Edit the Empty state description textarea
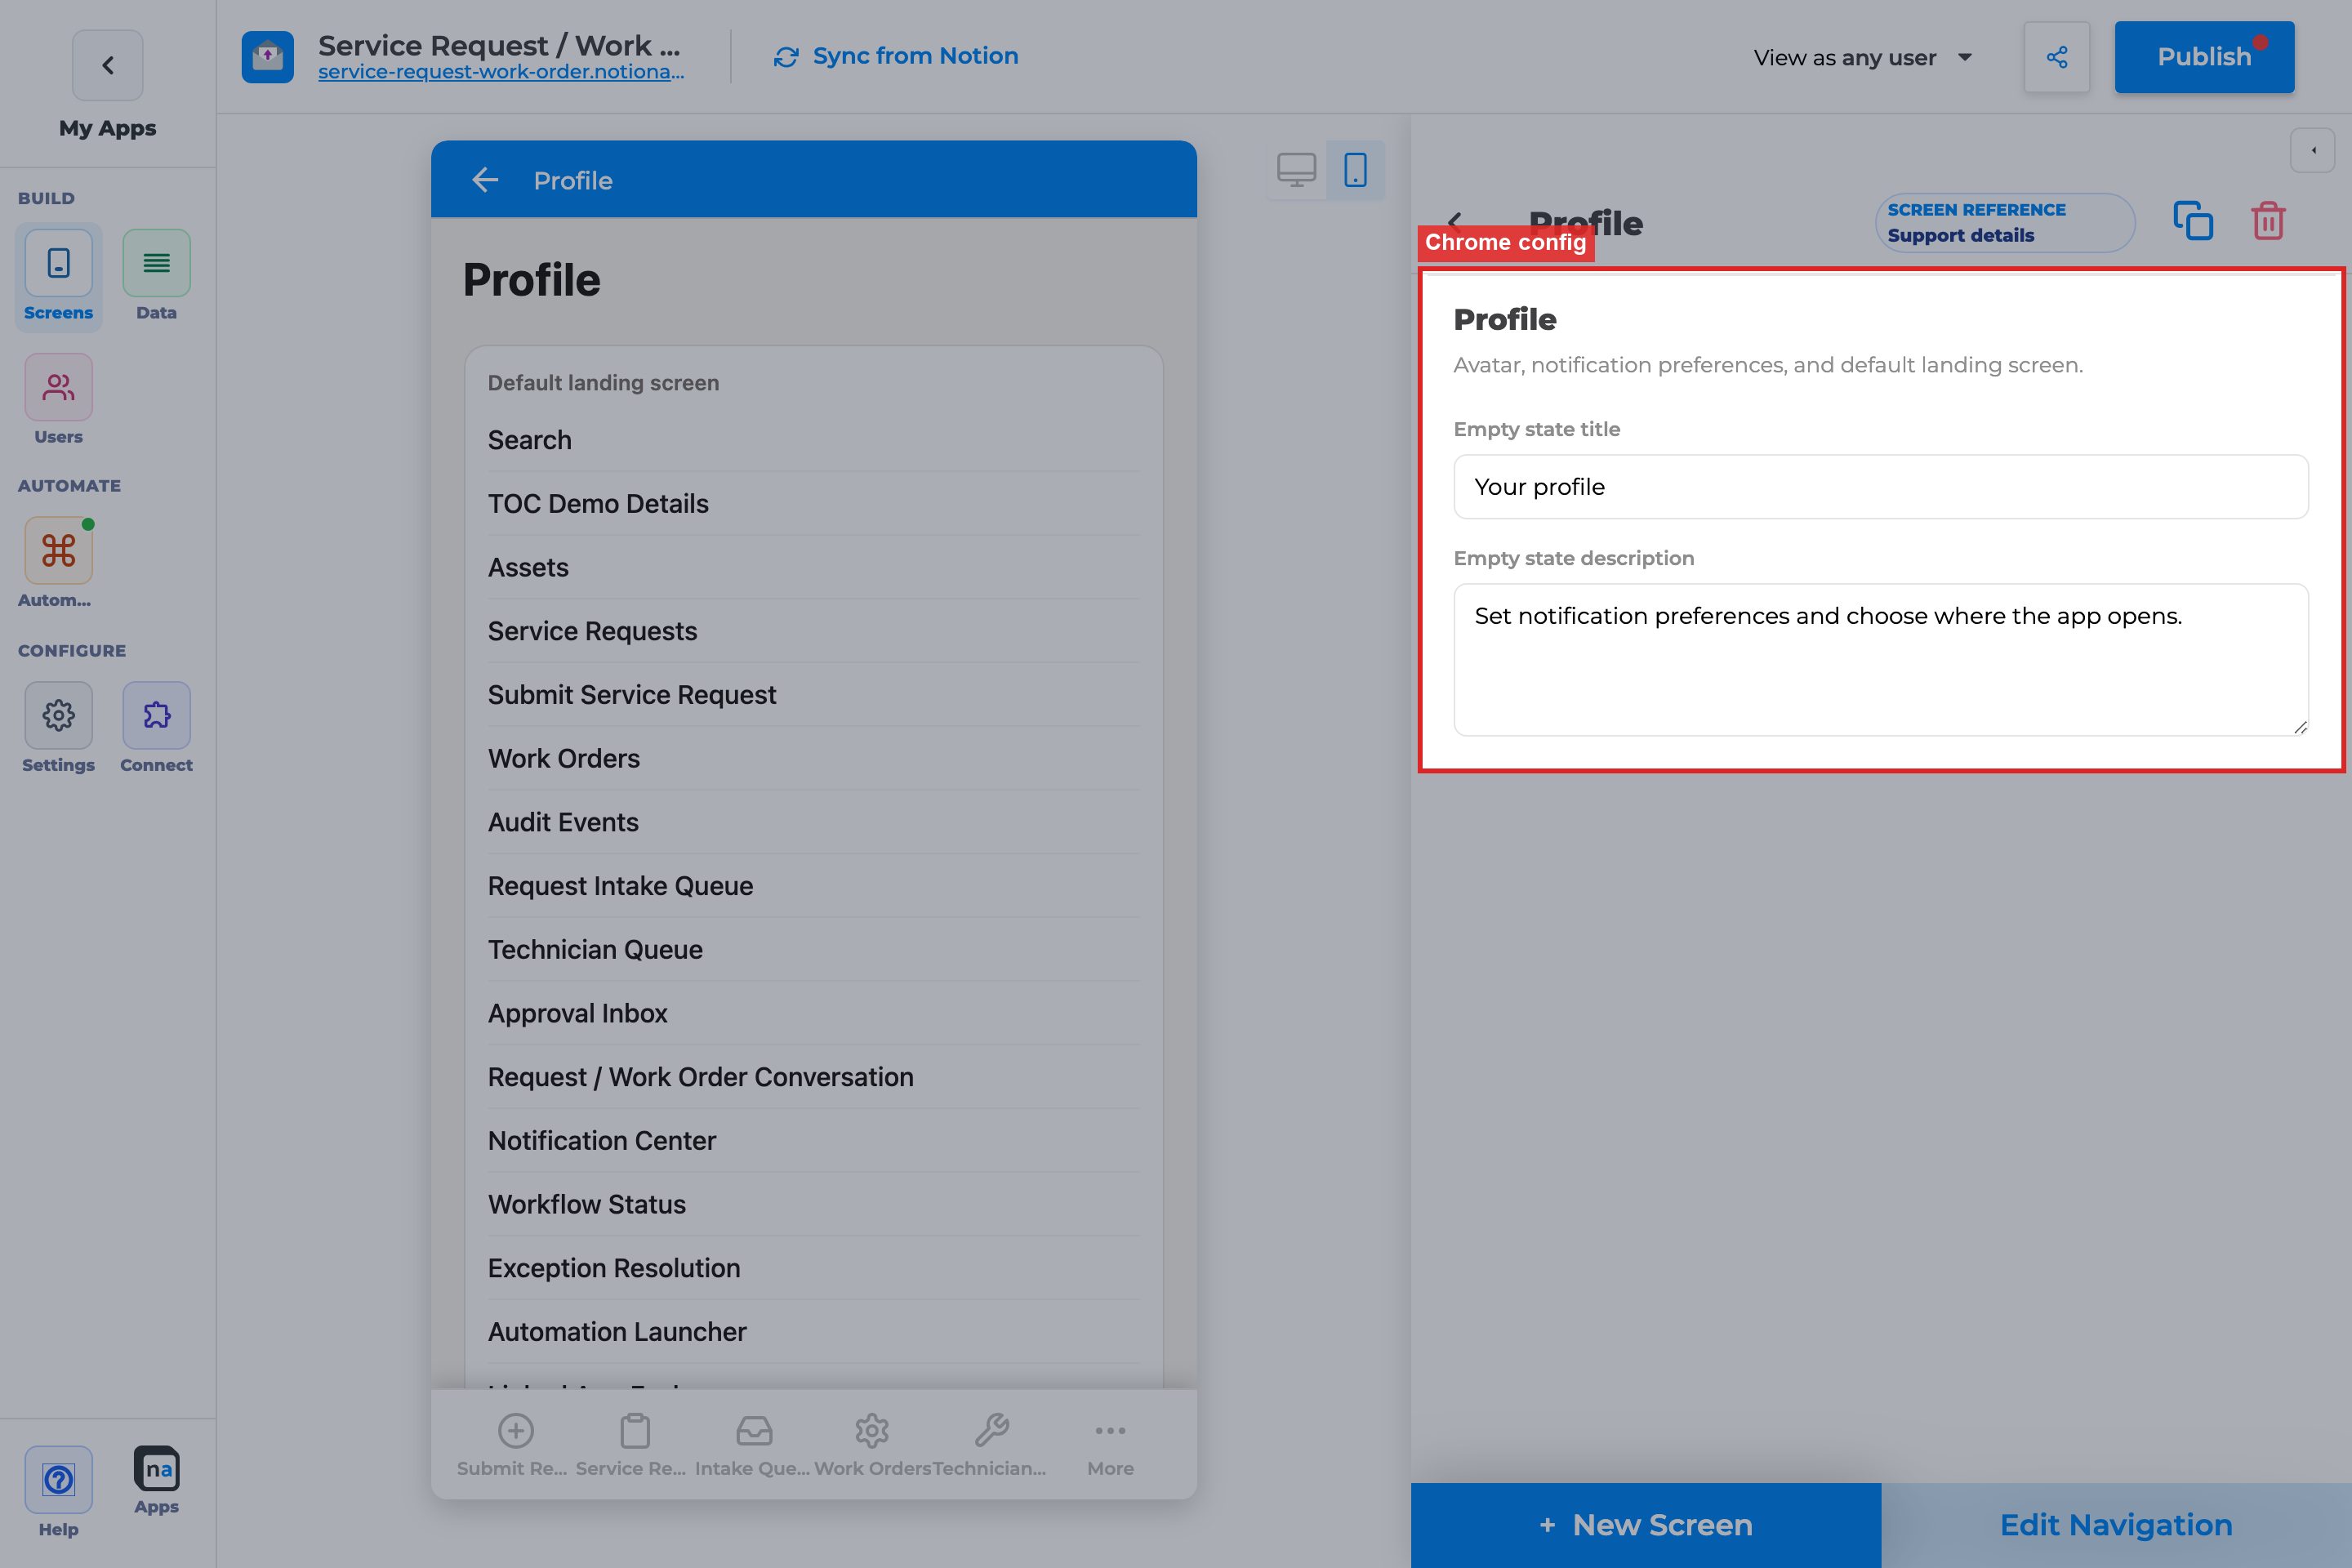Image resolution: width=2352 pixels, height=1568 pixels. [x=1880, y=660]
